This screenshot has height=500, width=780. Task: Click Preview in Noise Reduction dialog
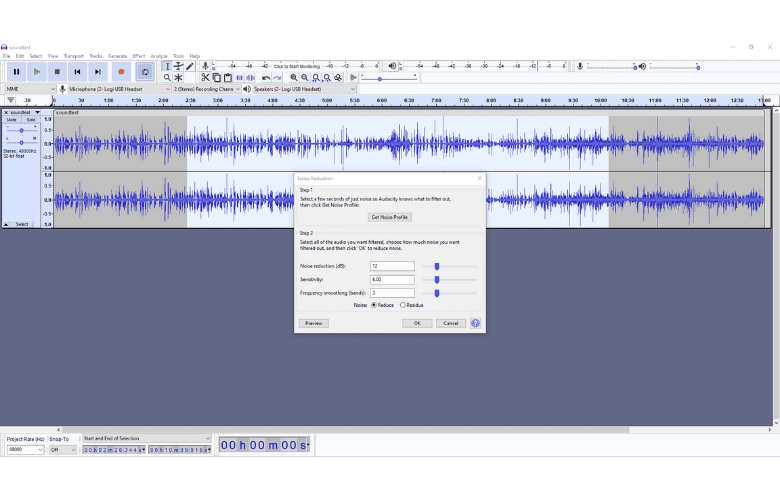313,323
